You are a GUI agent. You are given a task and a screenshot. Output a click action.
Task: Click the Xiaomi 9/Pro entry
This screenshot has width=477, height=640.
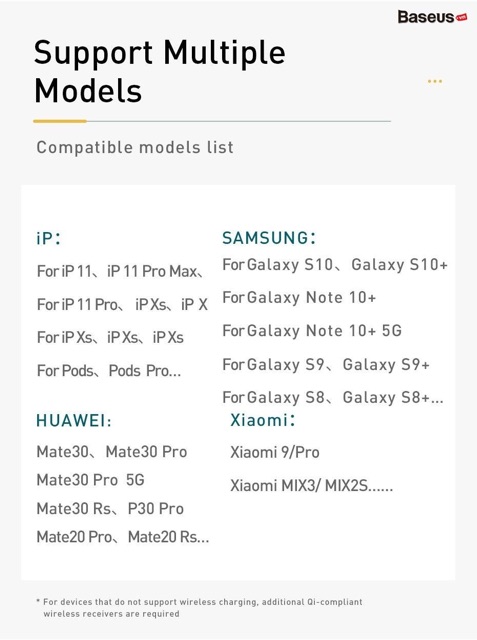[x=275, y=452]
